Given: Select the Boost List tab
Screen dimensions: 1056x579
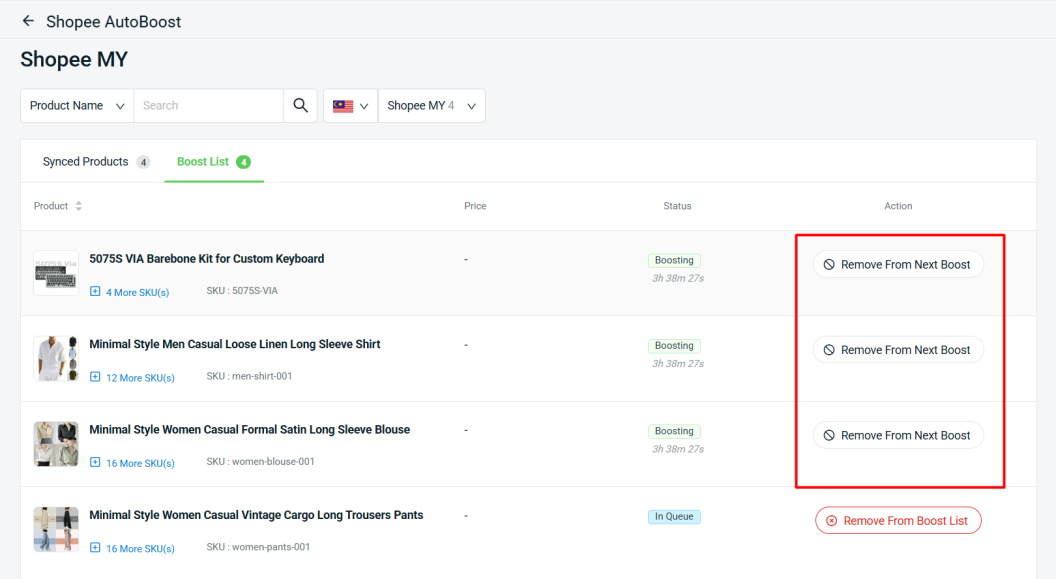Looking at the screenshot, I should point(213,162).
